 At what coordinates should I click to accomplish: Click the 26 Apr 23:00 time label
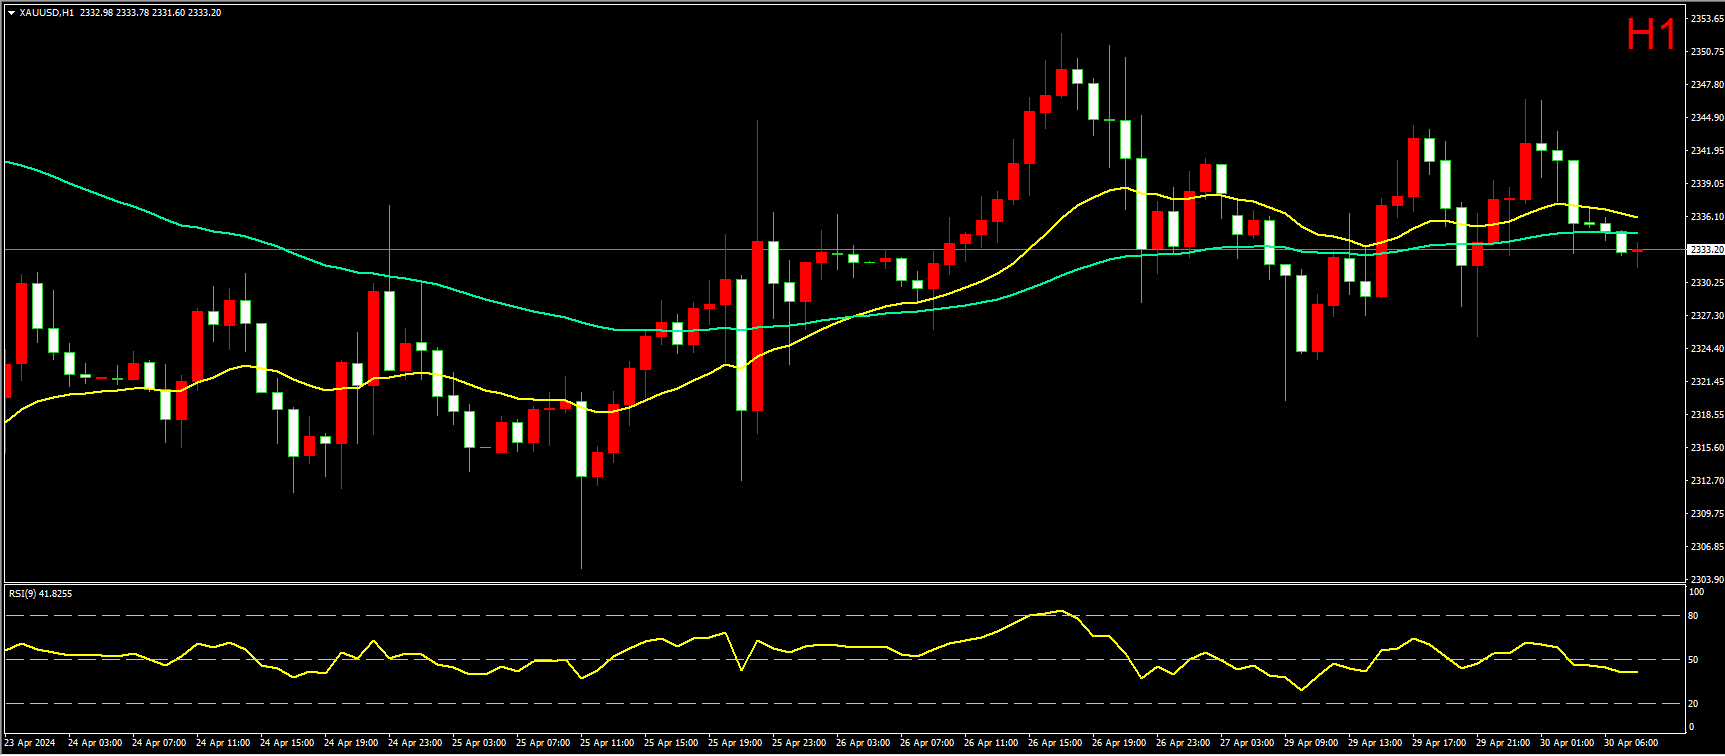pyautogui.click(x=1183, y=743)
